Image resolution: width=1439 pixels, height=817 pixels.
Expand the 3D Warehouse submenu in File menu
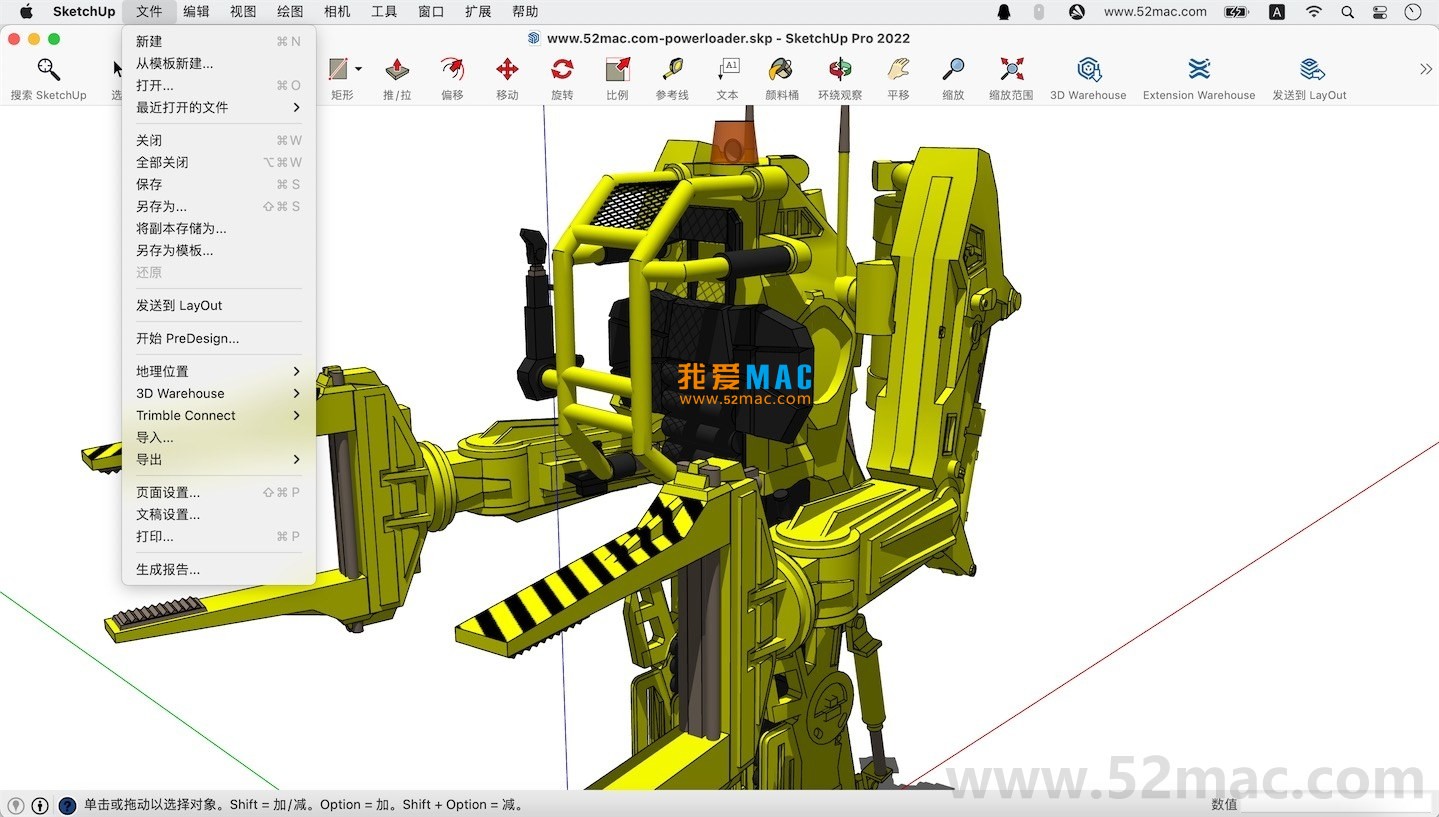(x=219, y=393)
